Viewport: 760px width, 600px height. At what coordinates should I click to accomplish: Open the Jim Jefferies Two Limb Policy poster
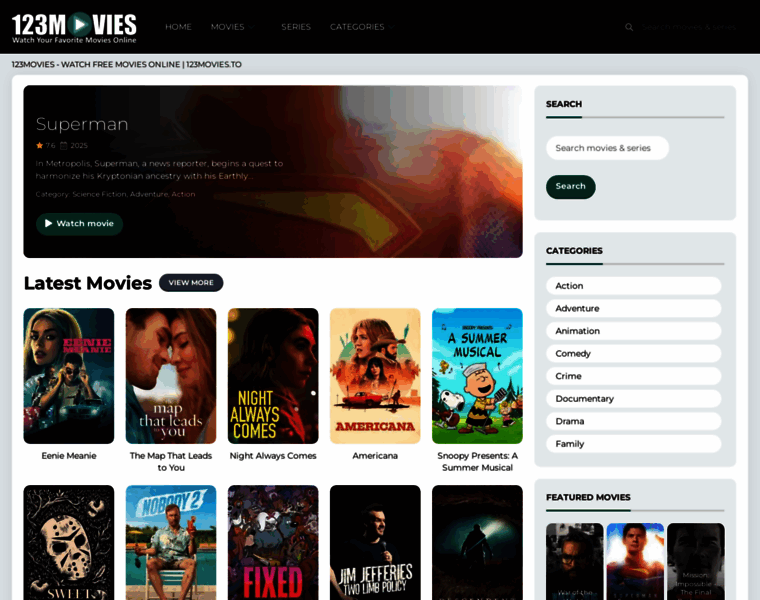375,542
